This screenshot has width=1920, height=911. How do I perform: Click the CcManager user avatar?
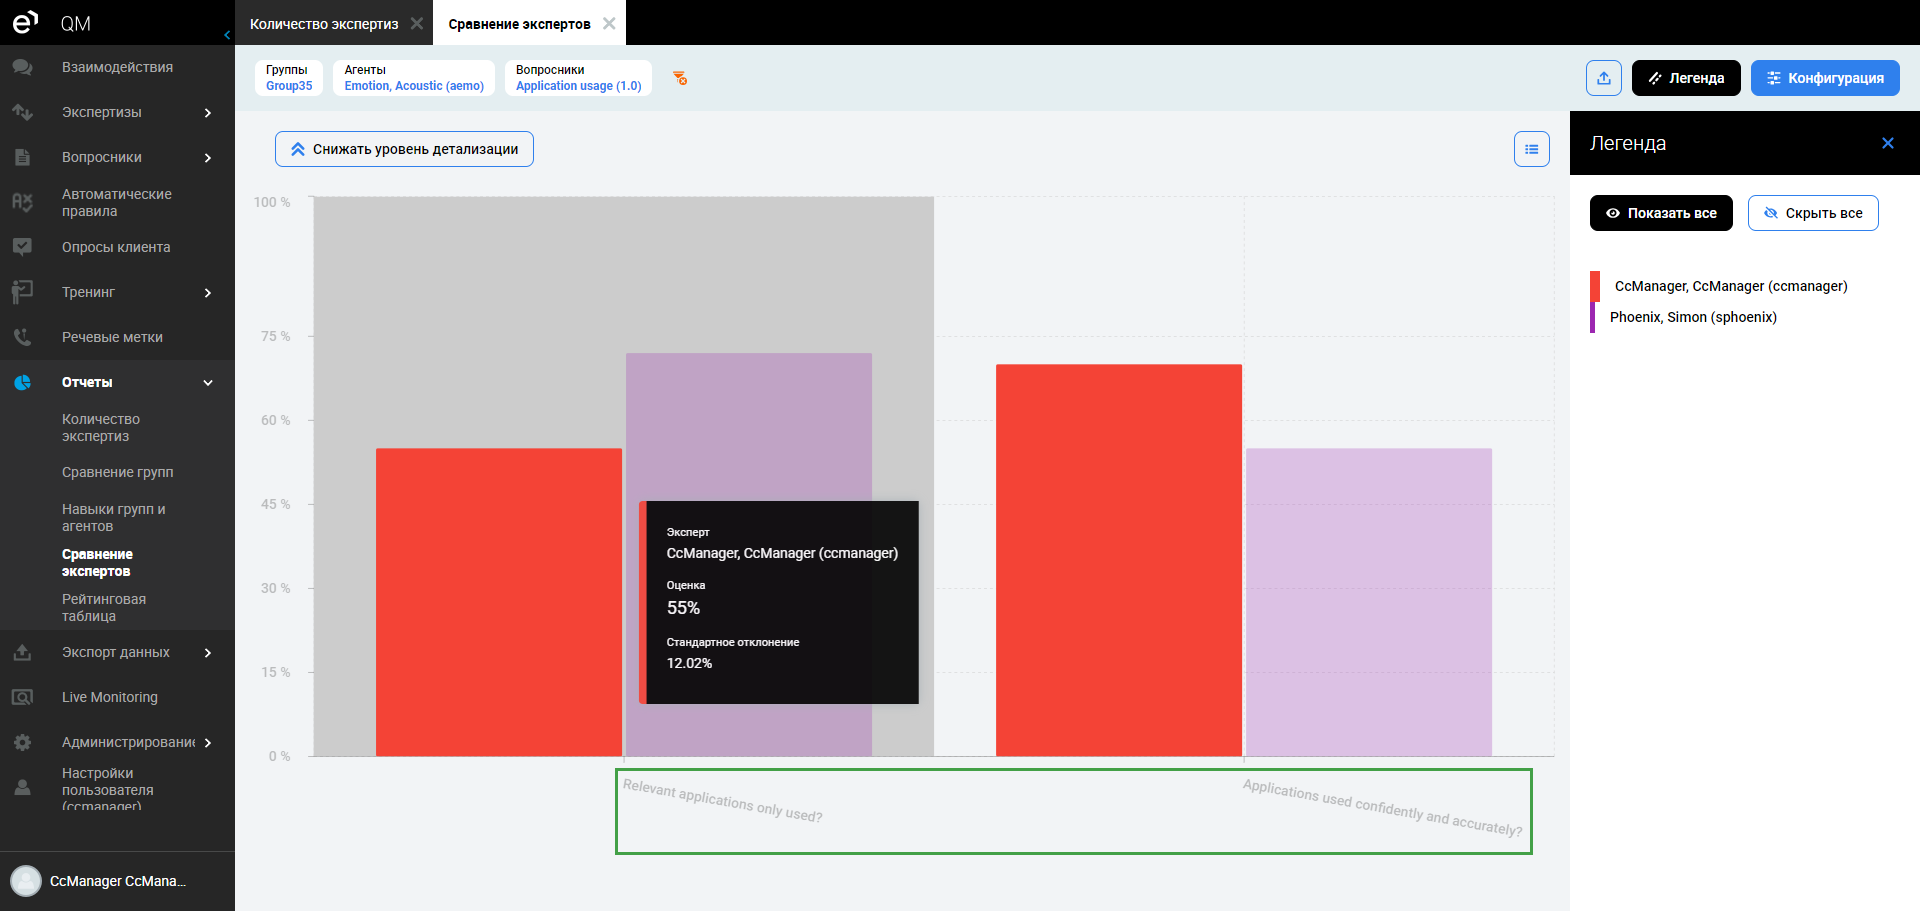coord(26,881)
